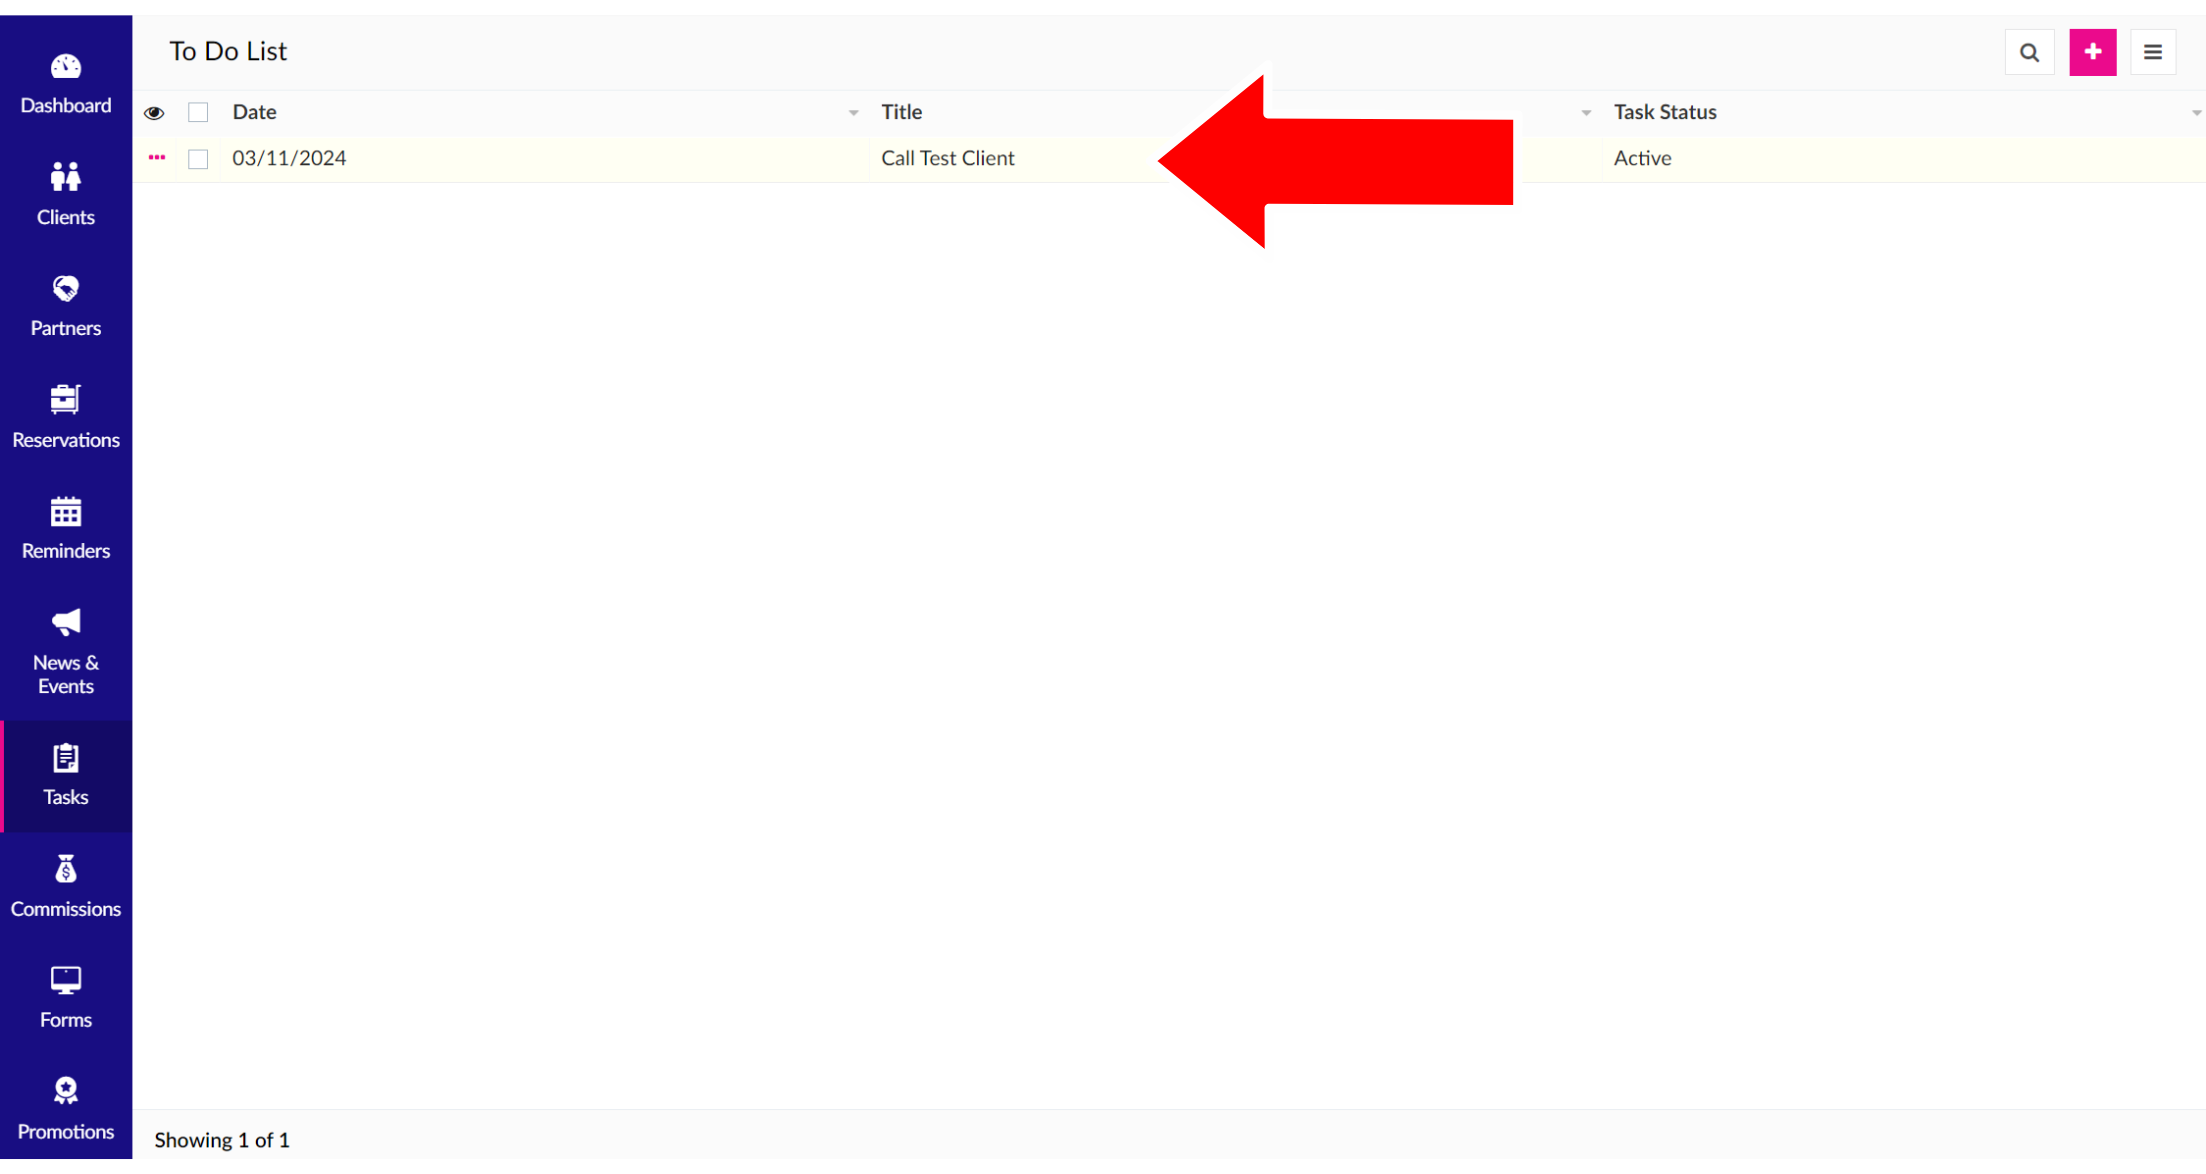
Task: Check the select-all header checkbox
Action: 198,113
